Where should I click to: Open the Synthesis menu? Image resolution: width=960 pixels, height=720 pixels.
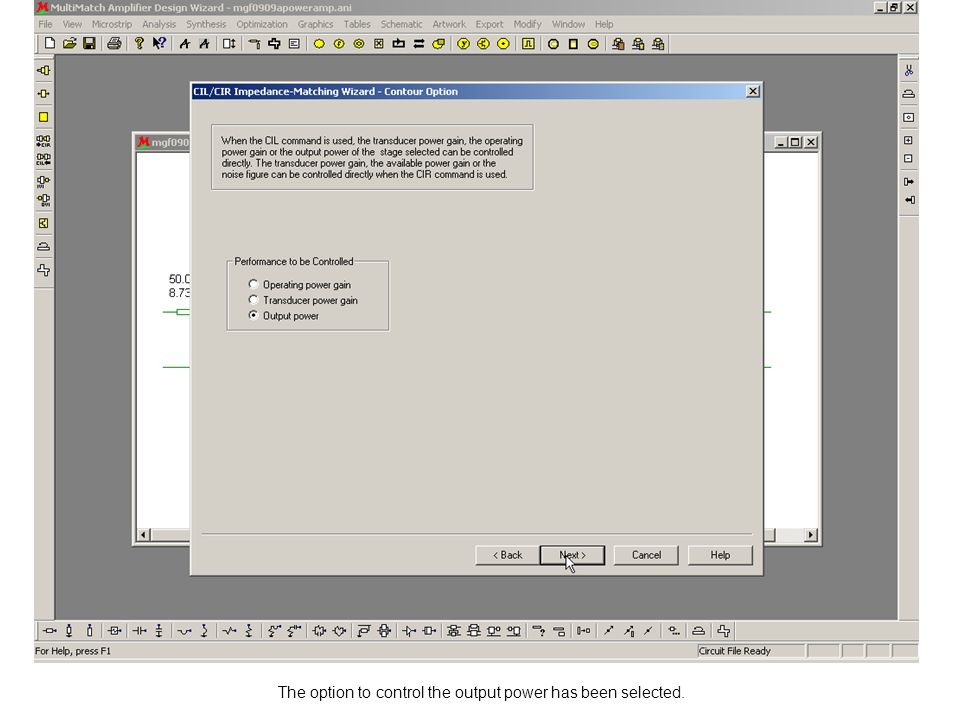tap(206, 24)
